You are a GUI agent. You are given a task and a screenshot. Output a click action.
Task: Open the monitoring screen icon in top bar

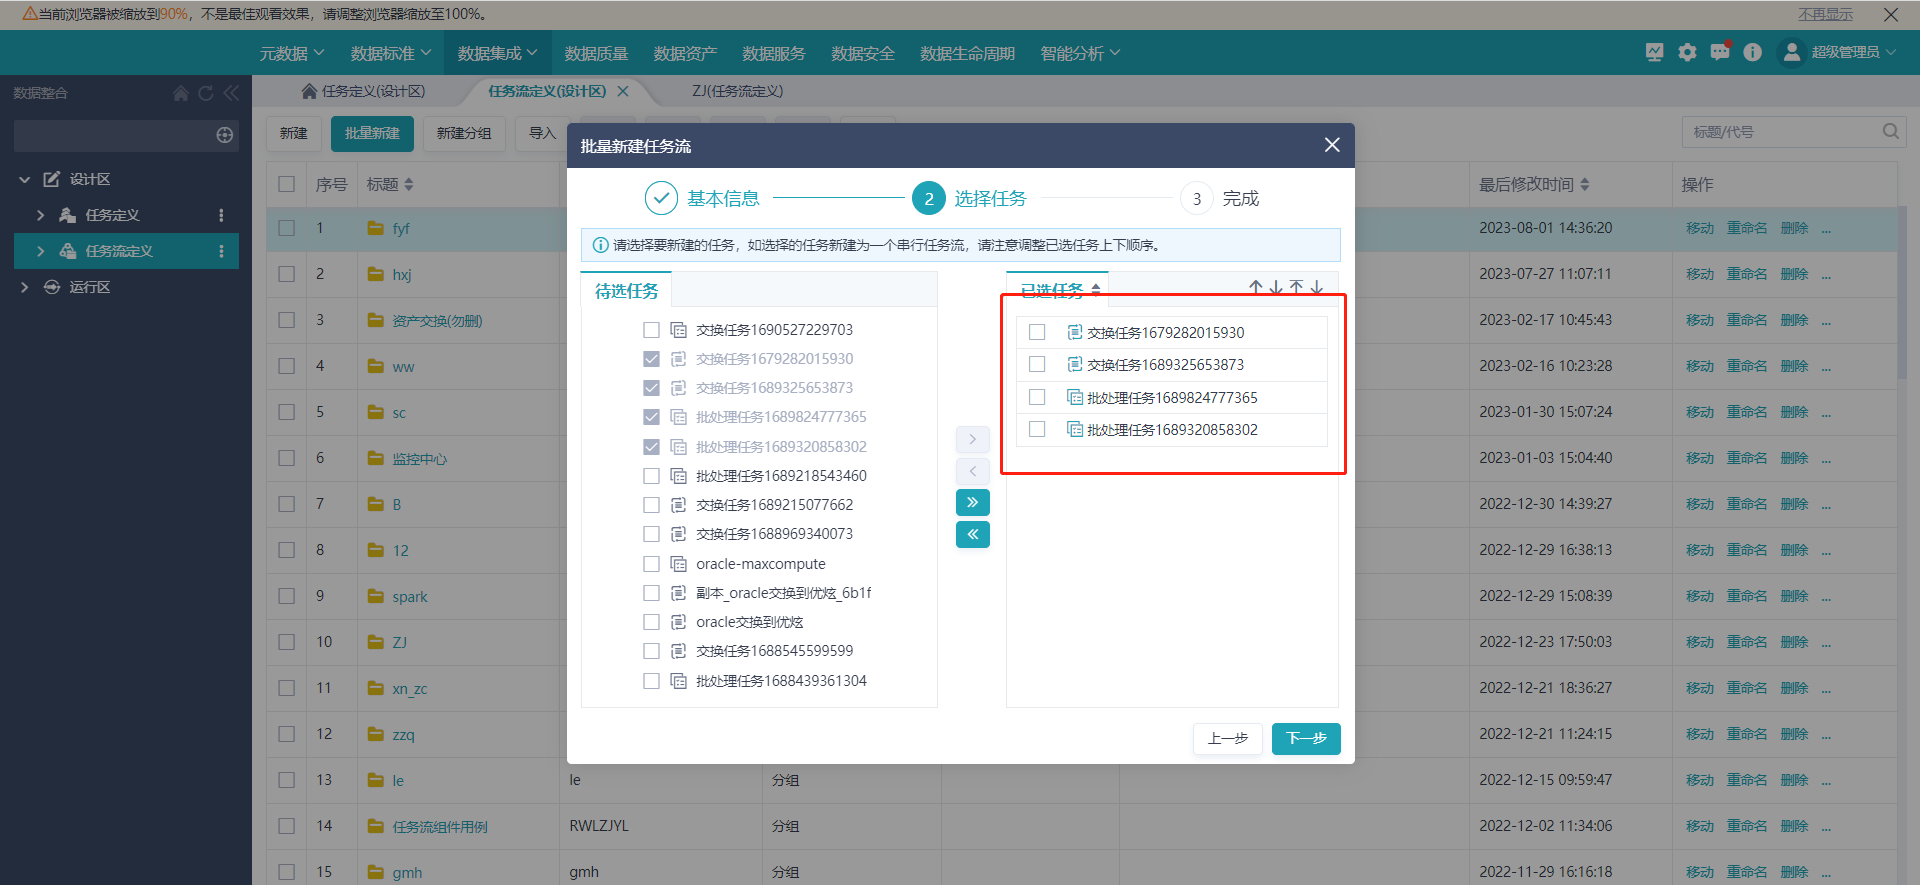1654,52
